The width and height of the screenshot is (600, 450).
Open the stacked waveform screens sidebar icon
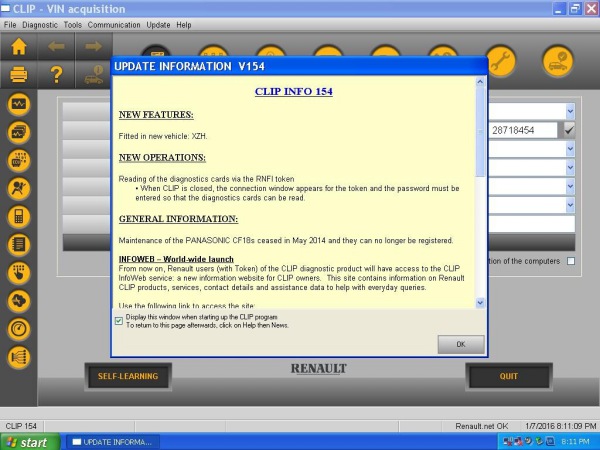pyautogui.click(x=19, y=132)
